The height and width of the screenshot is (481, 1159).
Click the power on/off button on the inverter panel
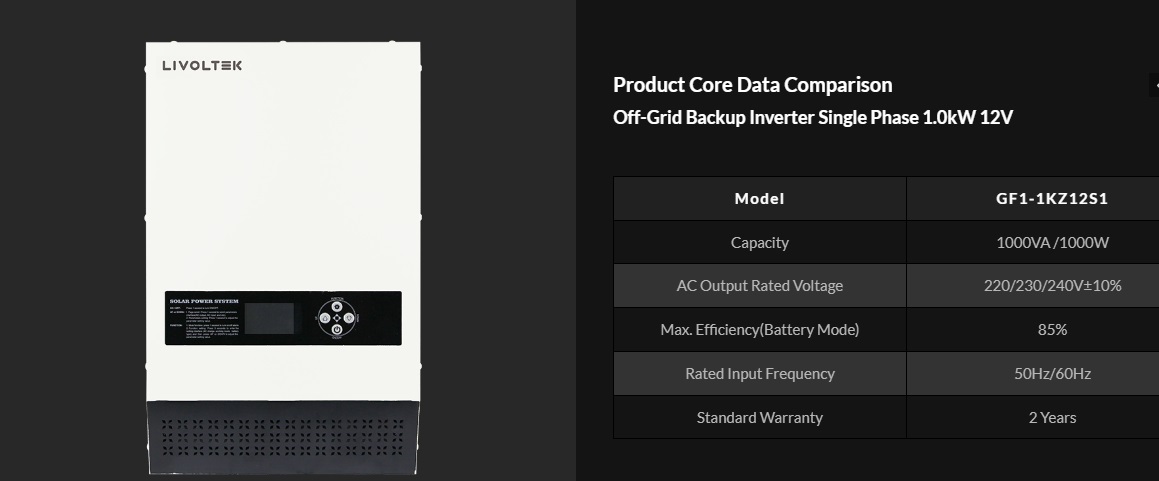tap(337, 329)
